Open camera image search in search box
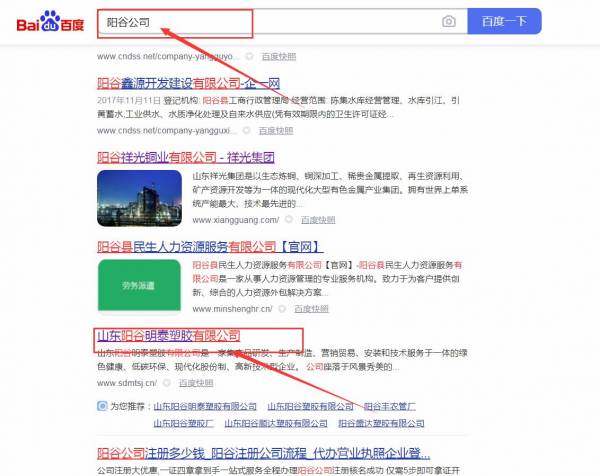The height and width of the screenshot is (476, 600). tap(449, 22)
